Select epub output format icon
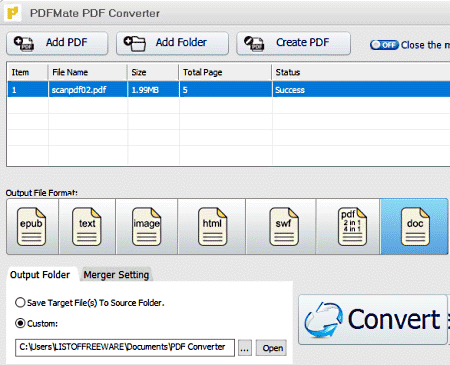This screenshot has width=450, height=365. point(32,227)
